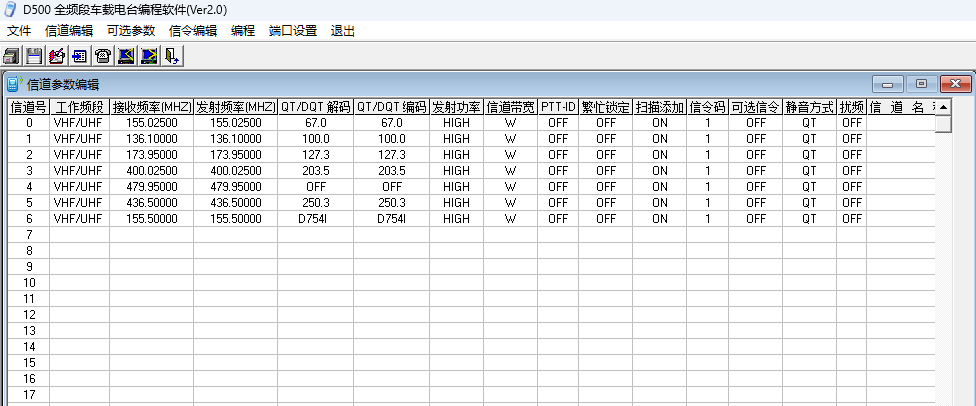Click the open file cabinet icon
This screenshot has height=406, width=976.
(12, 56)
